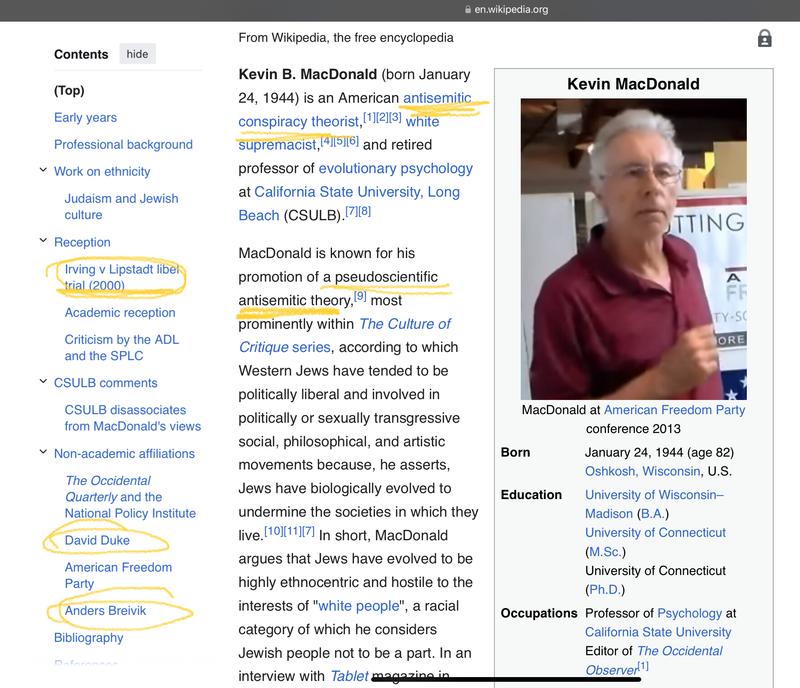Screen dimensions: 800x688
Task: Collapse the Non-academic affiliations chevron
Action: click(x=43, y=452)
